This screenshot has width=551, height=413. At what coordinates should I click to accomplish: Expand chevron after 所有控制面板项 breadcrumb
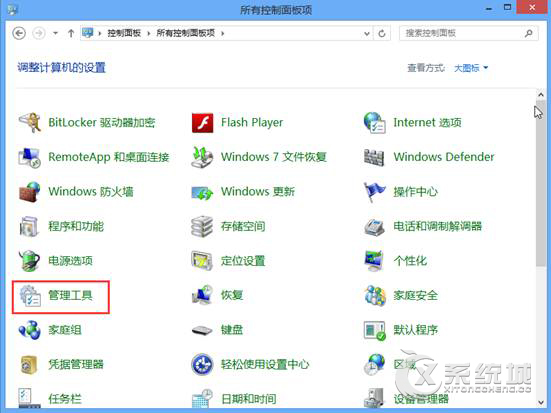click(222, 33)
